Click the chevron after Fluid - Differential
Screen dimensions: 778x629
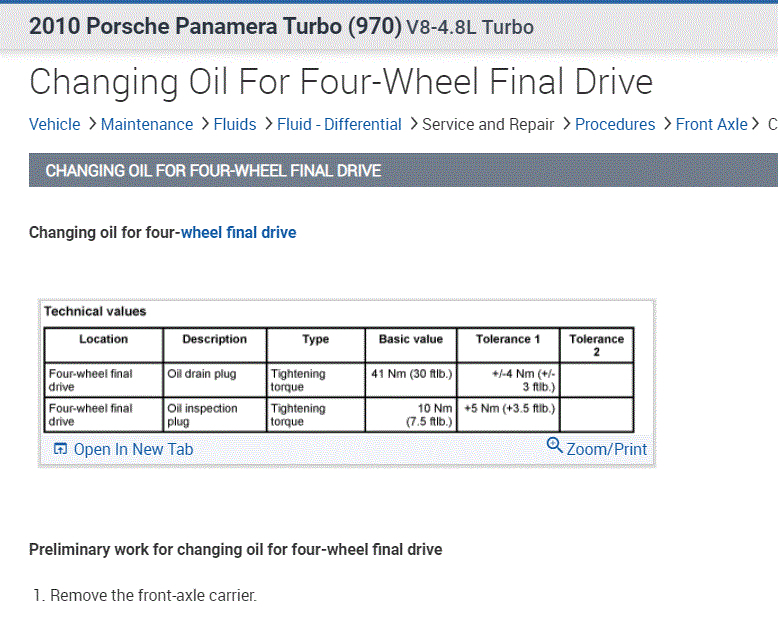click(412, 124)
